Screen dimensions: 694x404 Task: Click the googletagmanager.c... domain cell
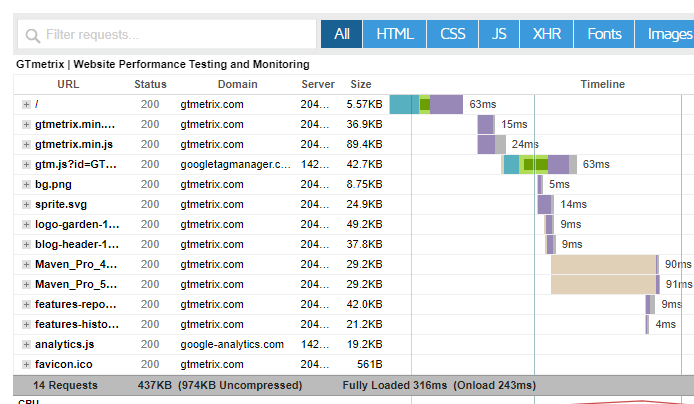click(x=235, y=165)
